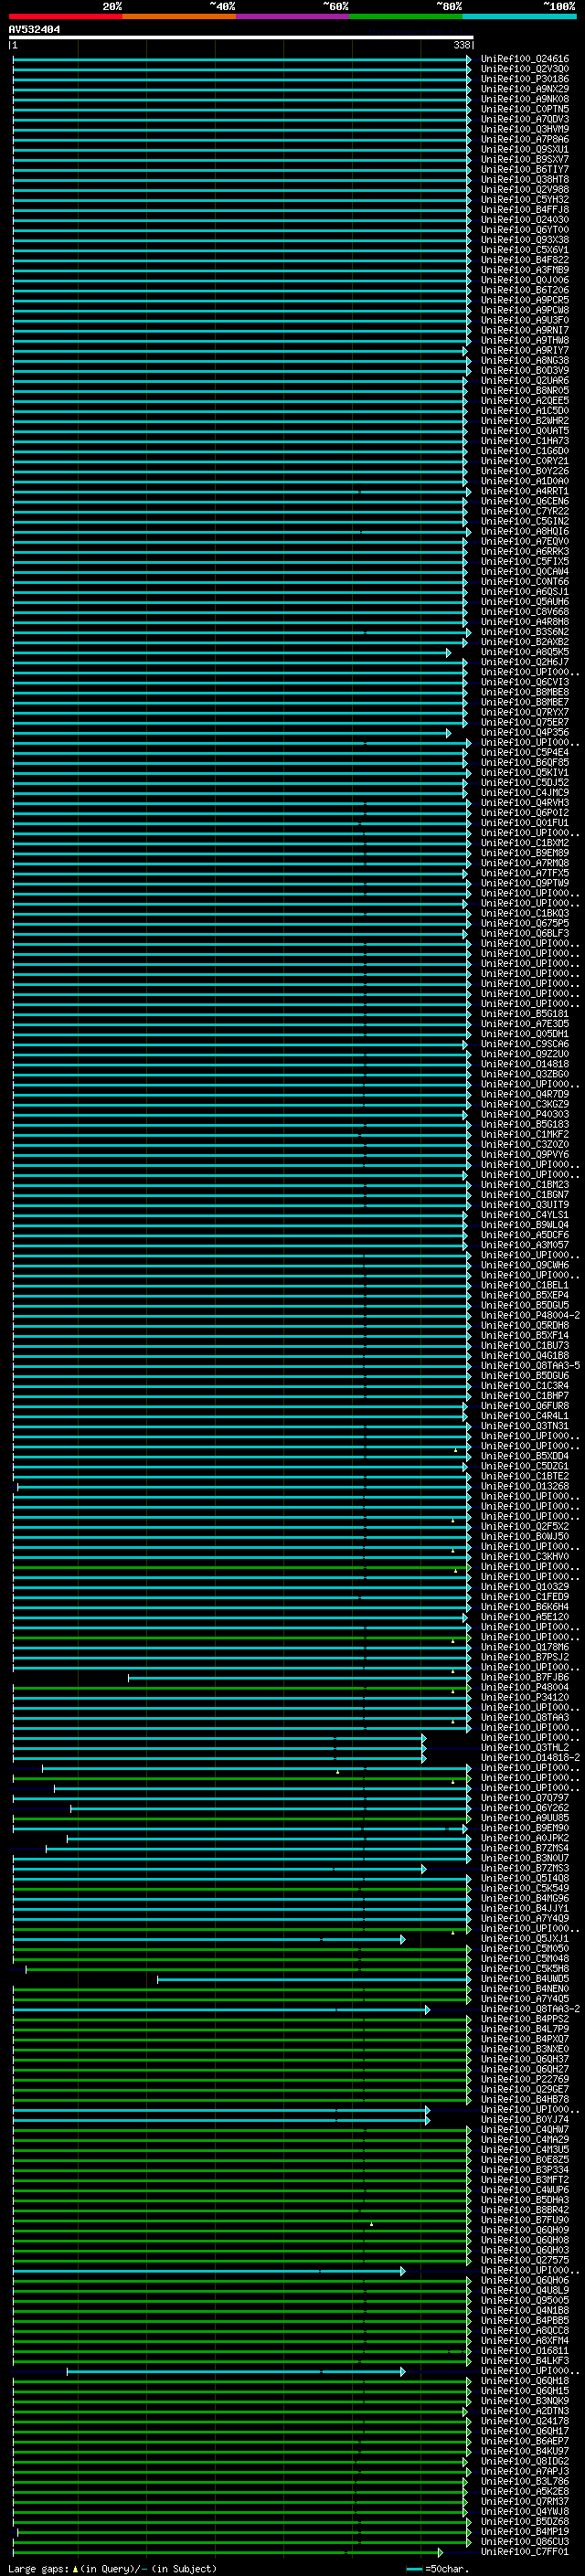Open hit UniRef100_O24616

[x=525, y=59]
